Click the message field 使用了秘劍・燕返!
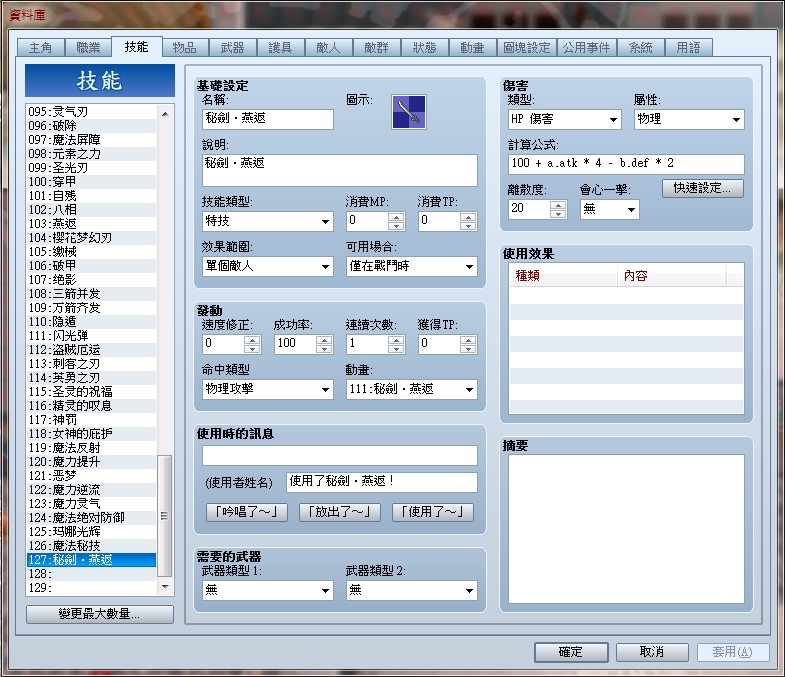 pos(382,482)
